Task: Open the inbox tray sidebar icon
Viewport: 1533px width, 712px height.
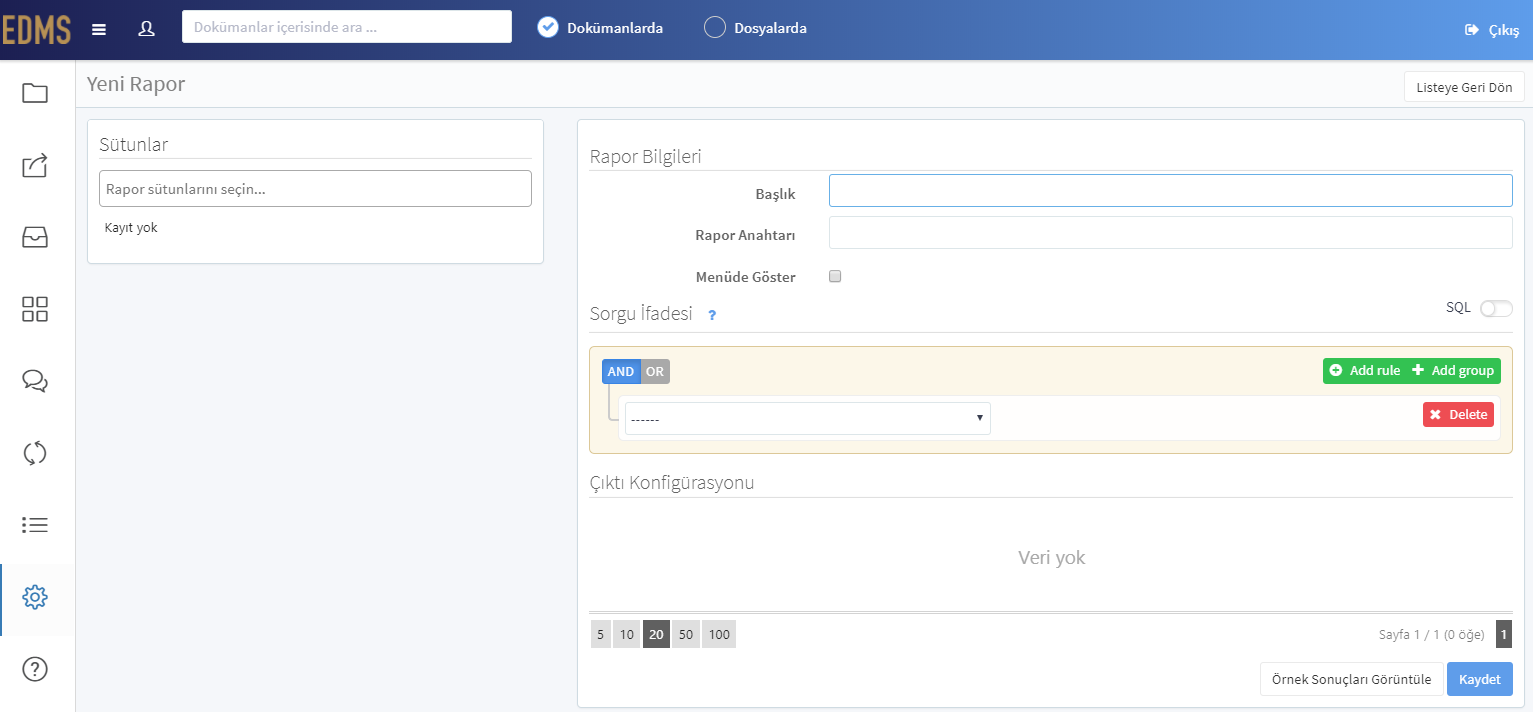Action: point(35,237)
